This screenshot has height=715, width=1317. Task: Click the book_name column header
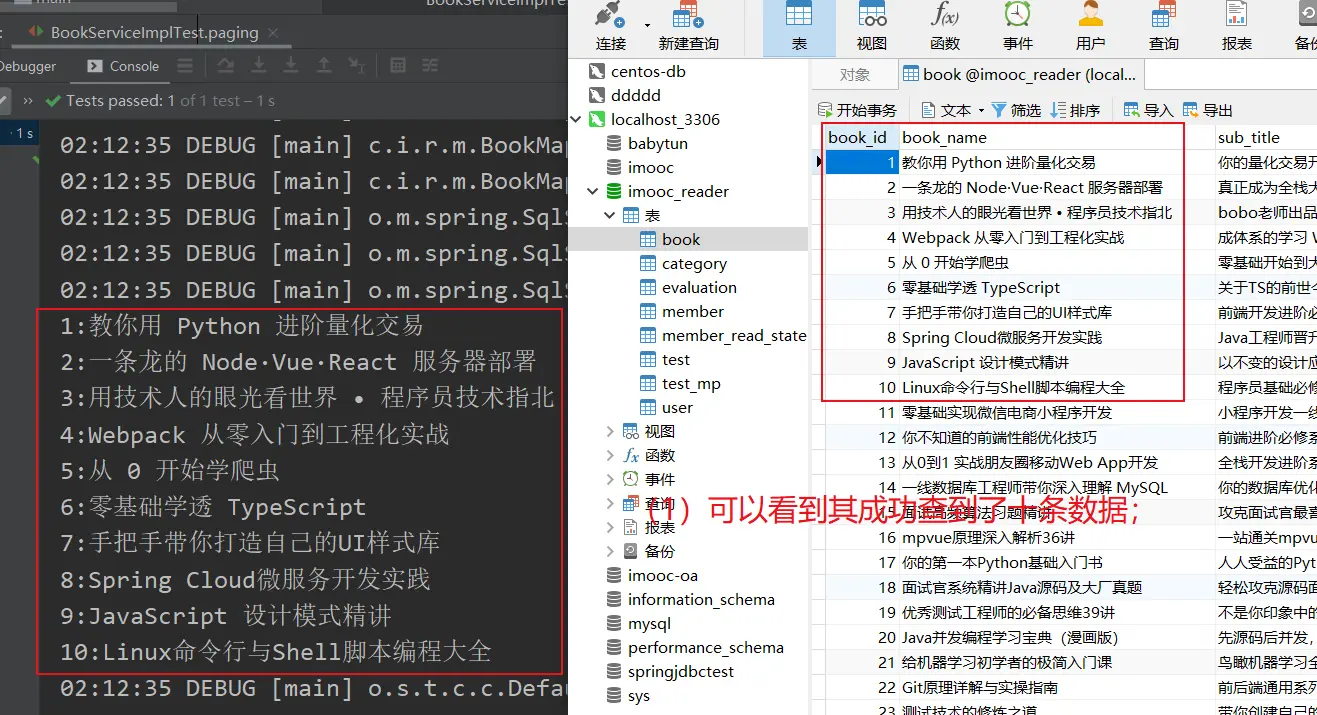[x=1055, y=137]
